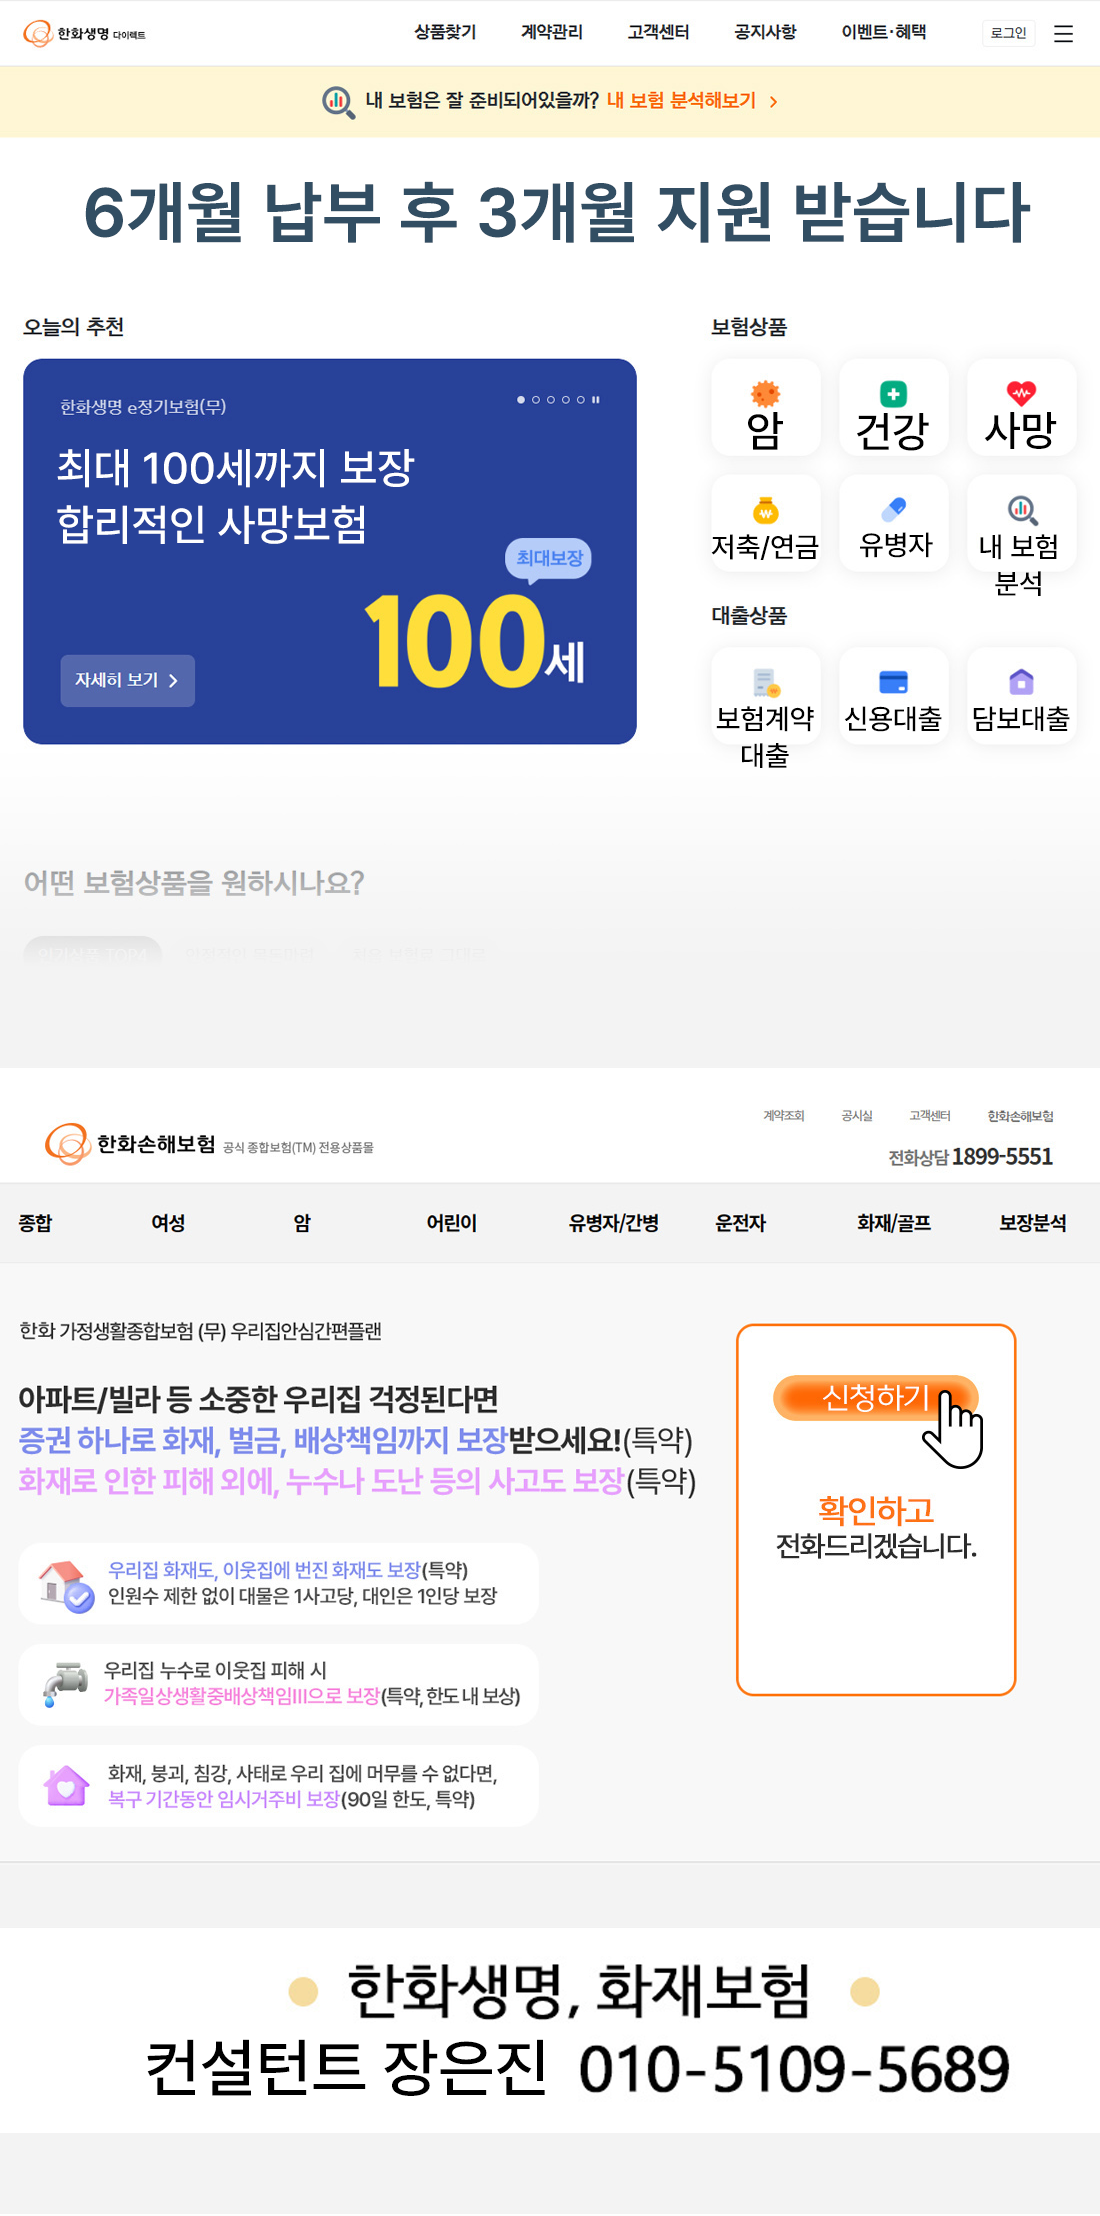Go to fourth carousel slide dot
The image size is (1100, 2216).
(x=566, y=400)
